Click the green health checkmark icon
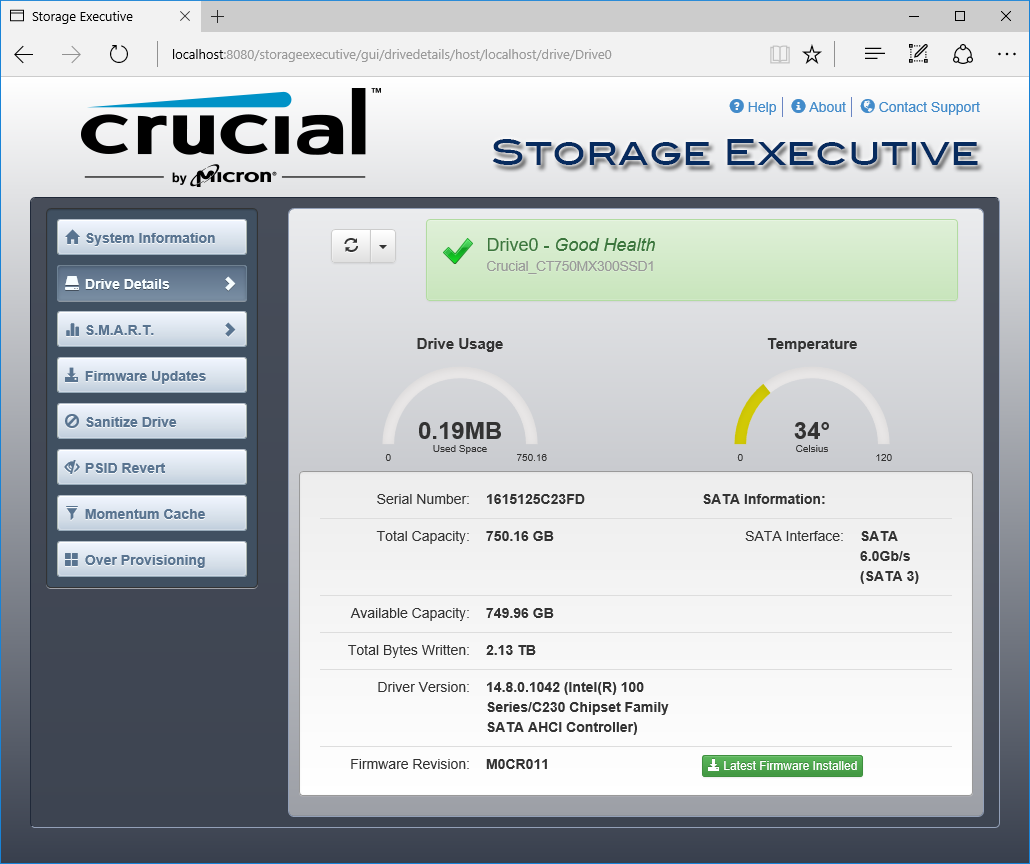Viewport: 1030px width, 864px height. [x=458, y=251]
